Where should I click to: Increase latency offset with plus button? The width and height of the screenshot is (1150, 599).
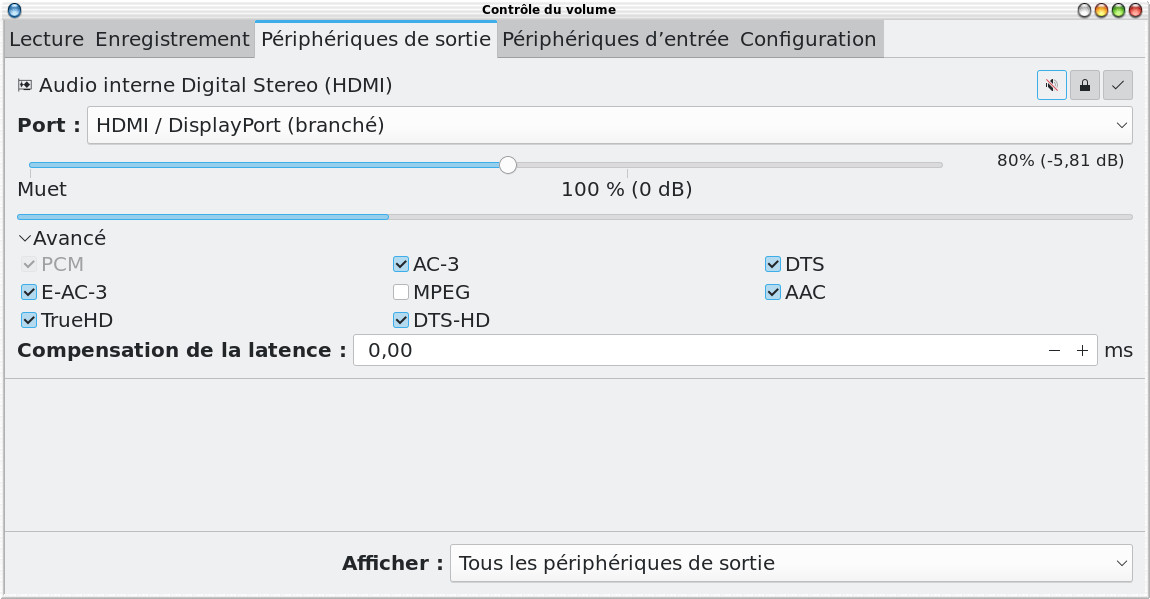(1082, 351)
